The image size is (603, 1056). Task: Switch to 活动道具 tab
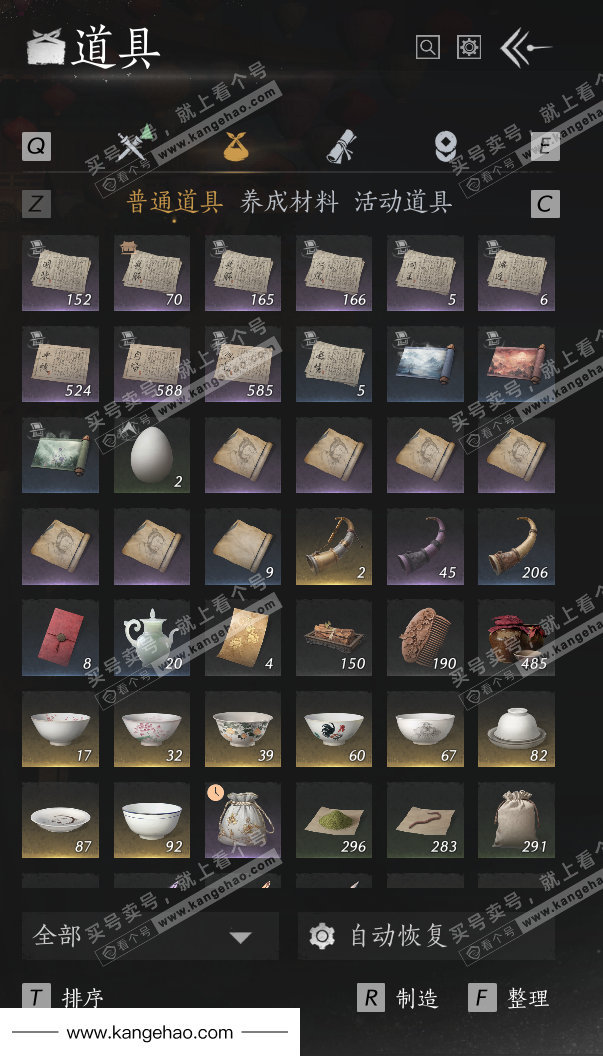404,202
